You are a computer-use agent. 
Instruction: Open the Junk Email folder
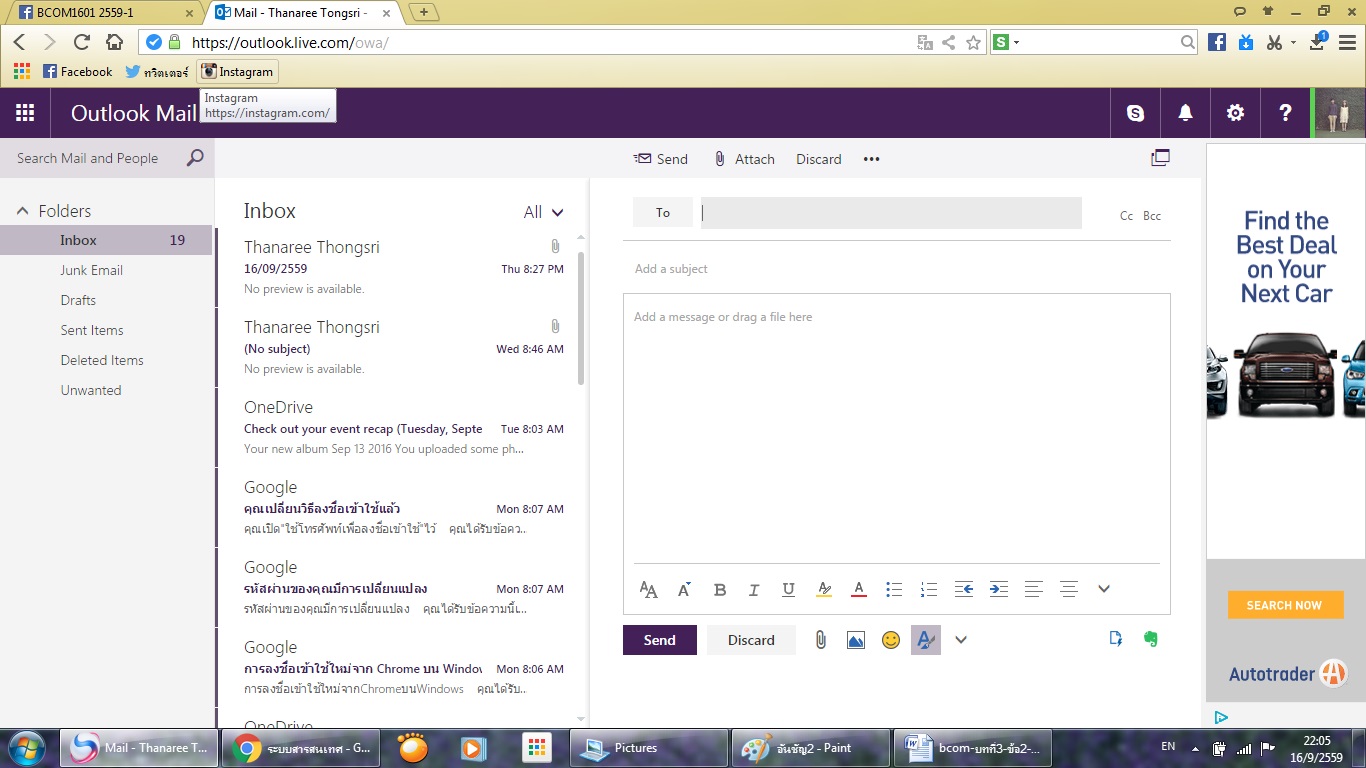pyautogui.click(x=92, y=270)
